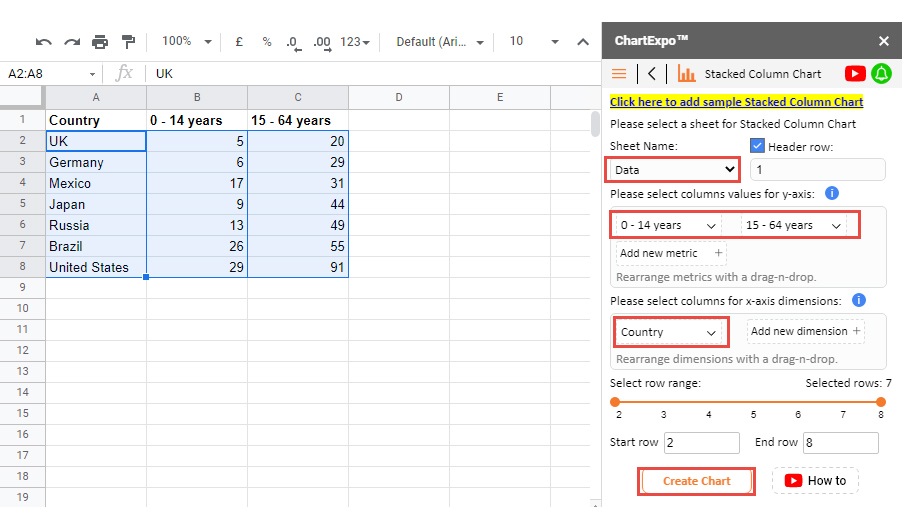Image resolution: width=902 pixels, height=528 pixels.
Task: Show info for y-axis column values
Action: 832,193
